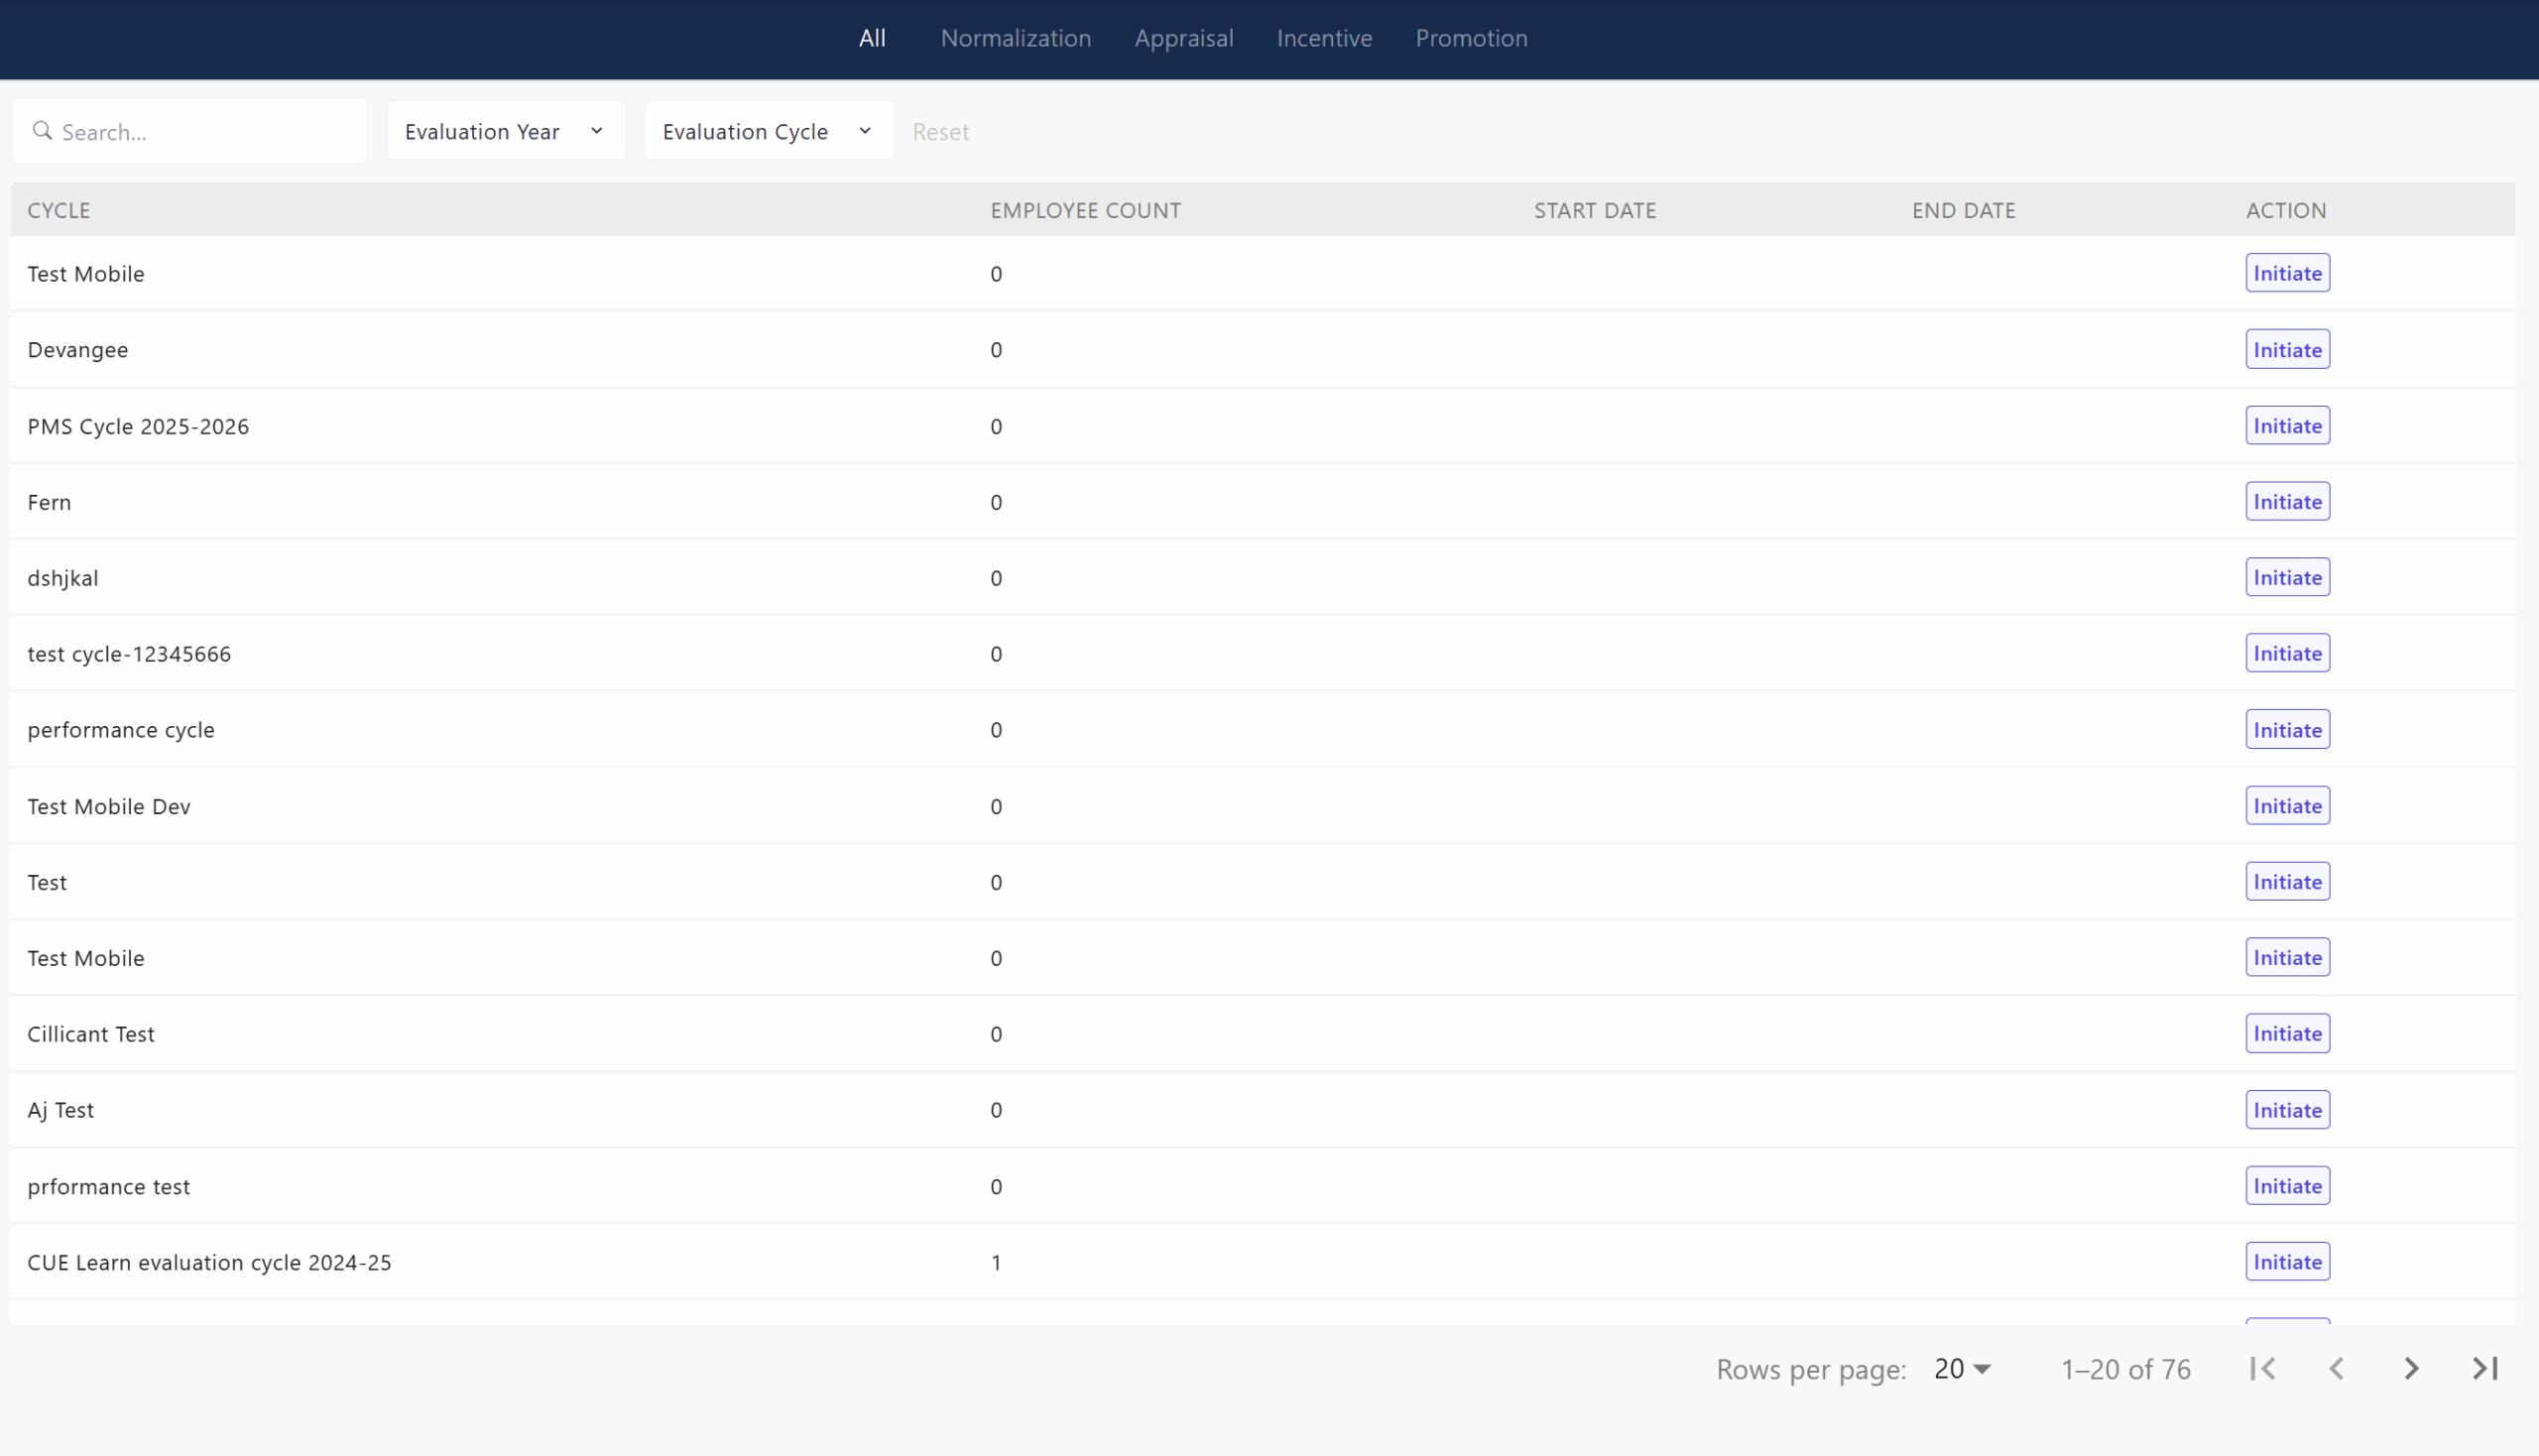Screen dimensions: 2539x1456
Task: Click the ACTION column header
Action: click(2286, 210)
